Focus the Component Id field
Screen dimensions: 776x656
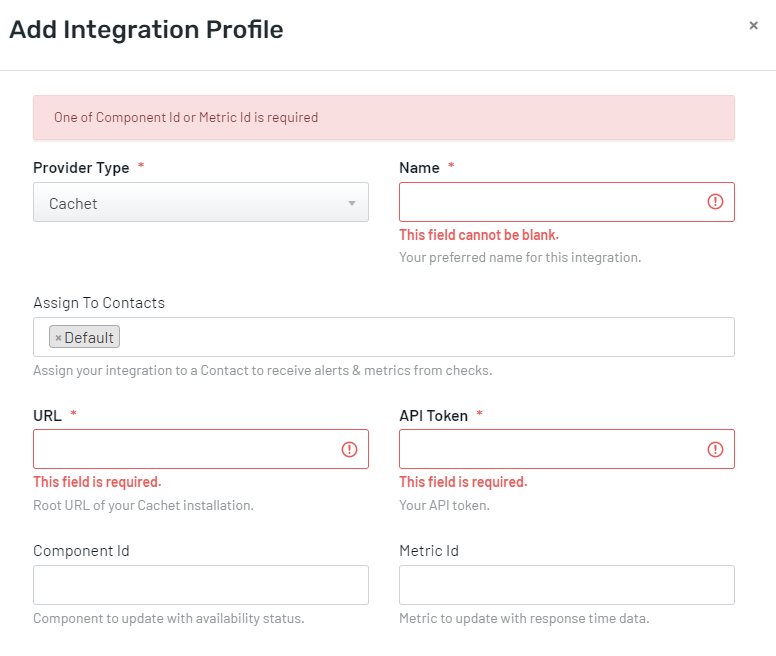[200, 585]
